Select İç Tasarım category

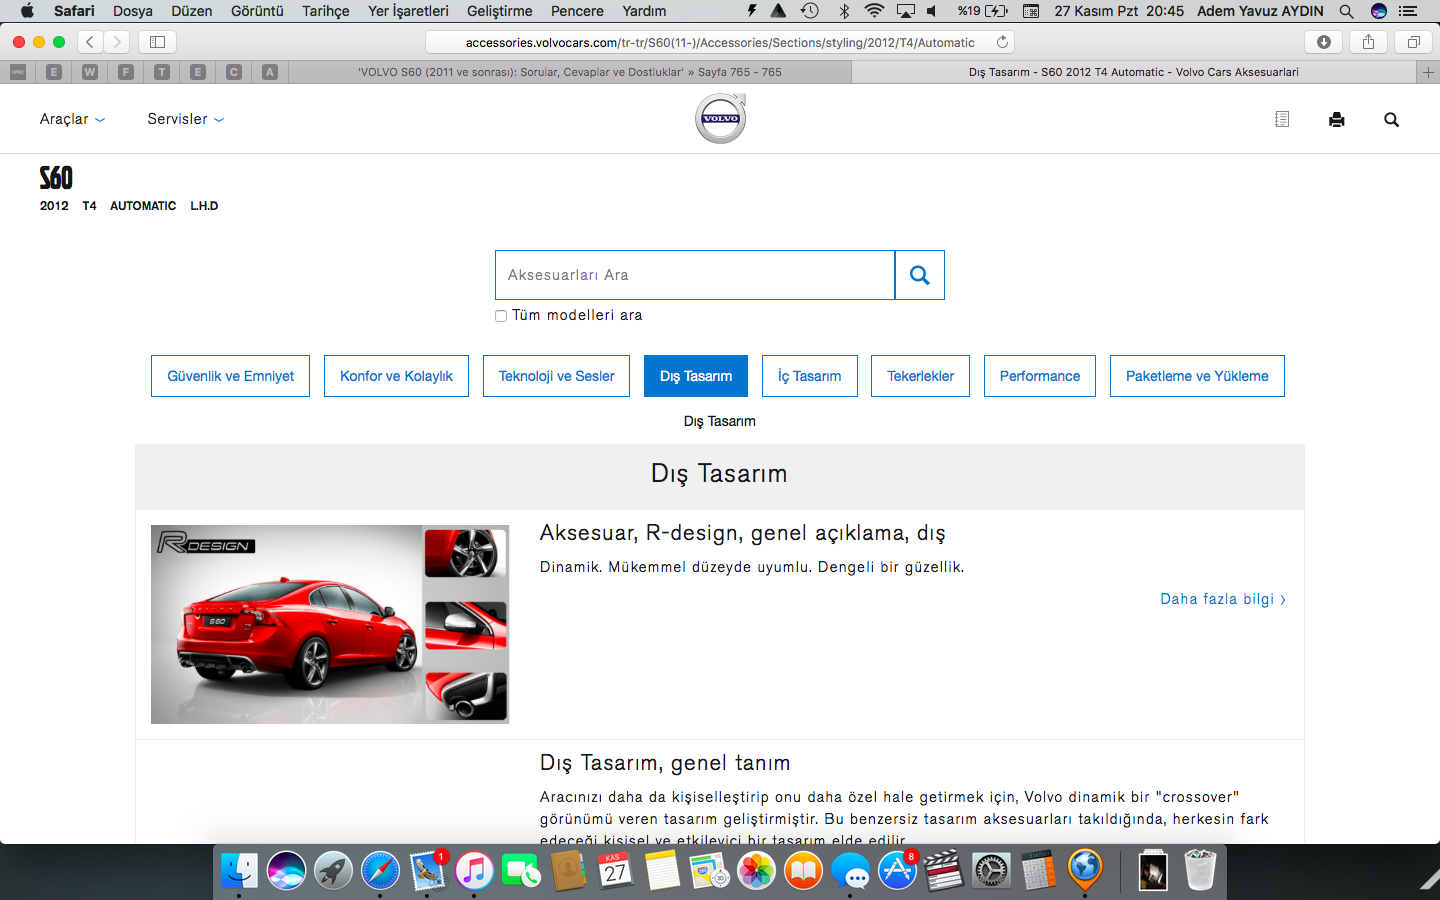[810, 376]
